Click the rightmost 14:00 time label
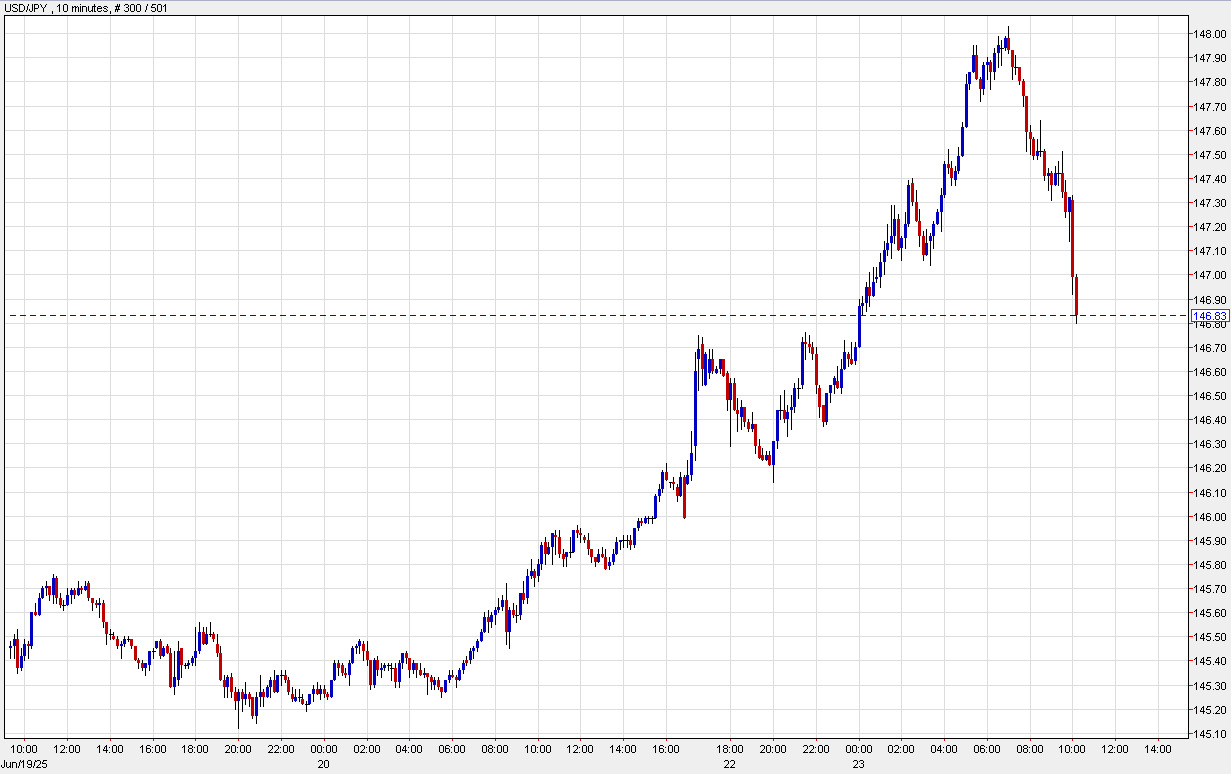Image resolution: width=1231 pixels, height=774 pixels. point(1159,747)
